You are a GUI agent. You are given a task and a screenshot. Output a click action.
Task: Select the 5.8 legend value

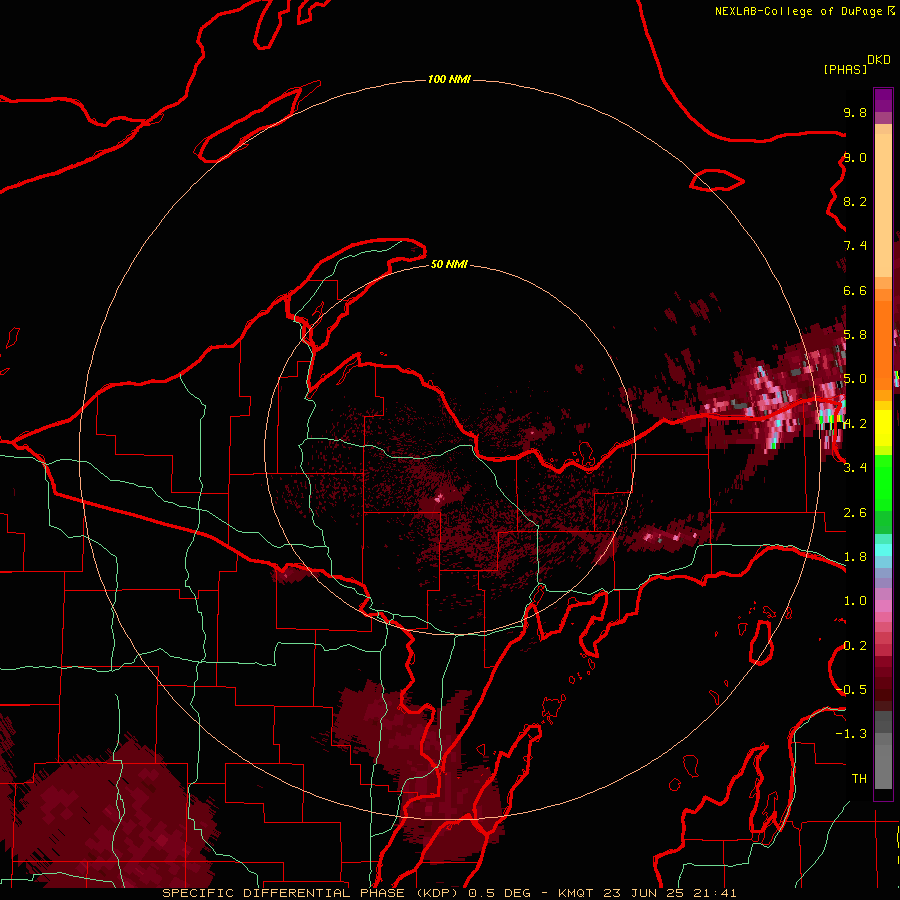[855, 335]
